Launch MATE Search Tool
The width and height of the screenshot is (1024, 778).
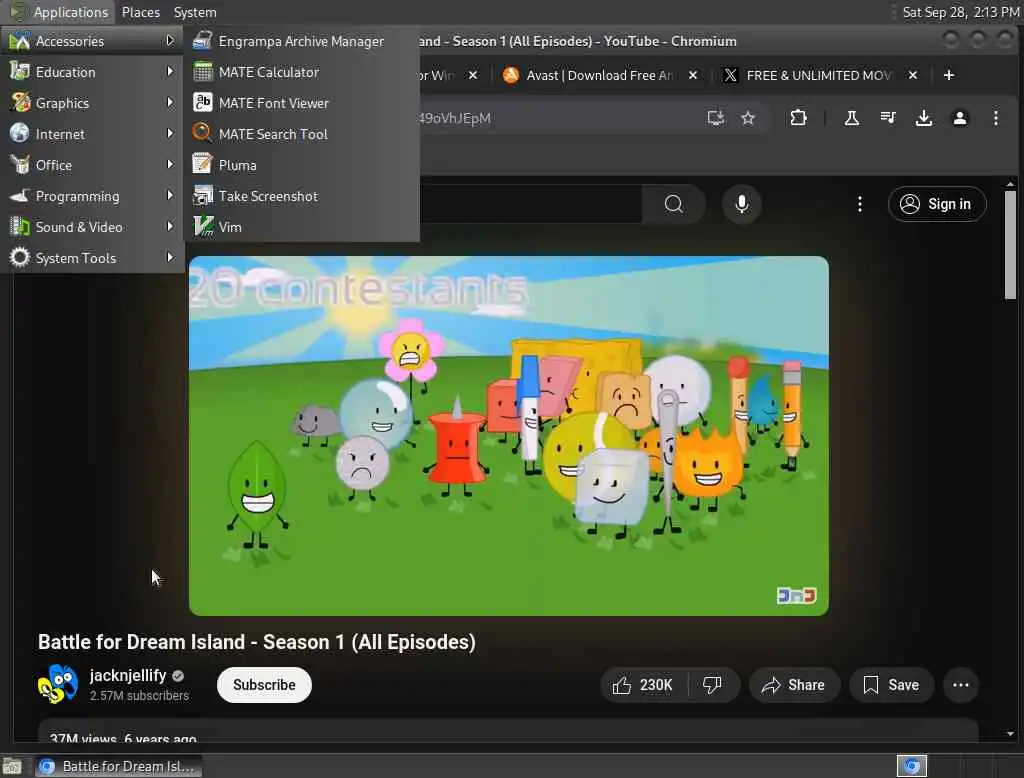(301, 134)
